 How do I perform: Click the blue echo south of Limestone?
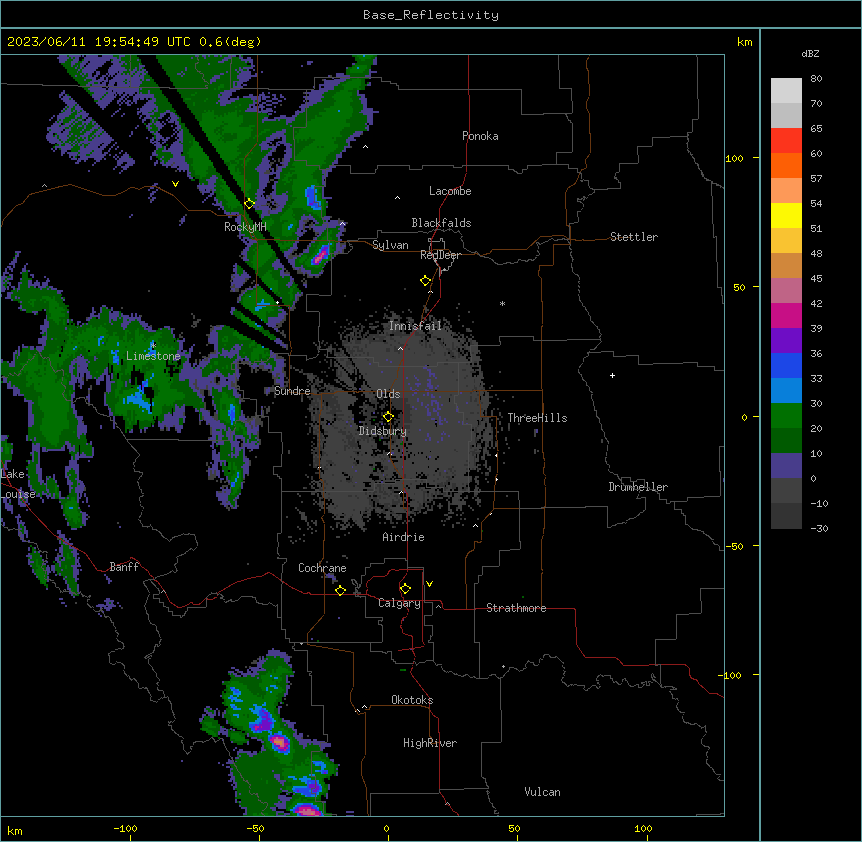pos(140,398)
